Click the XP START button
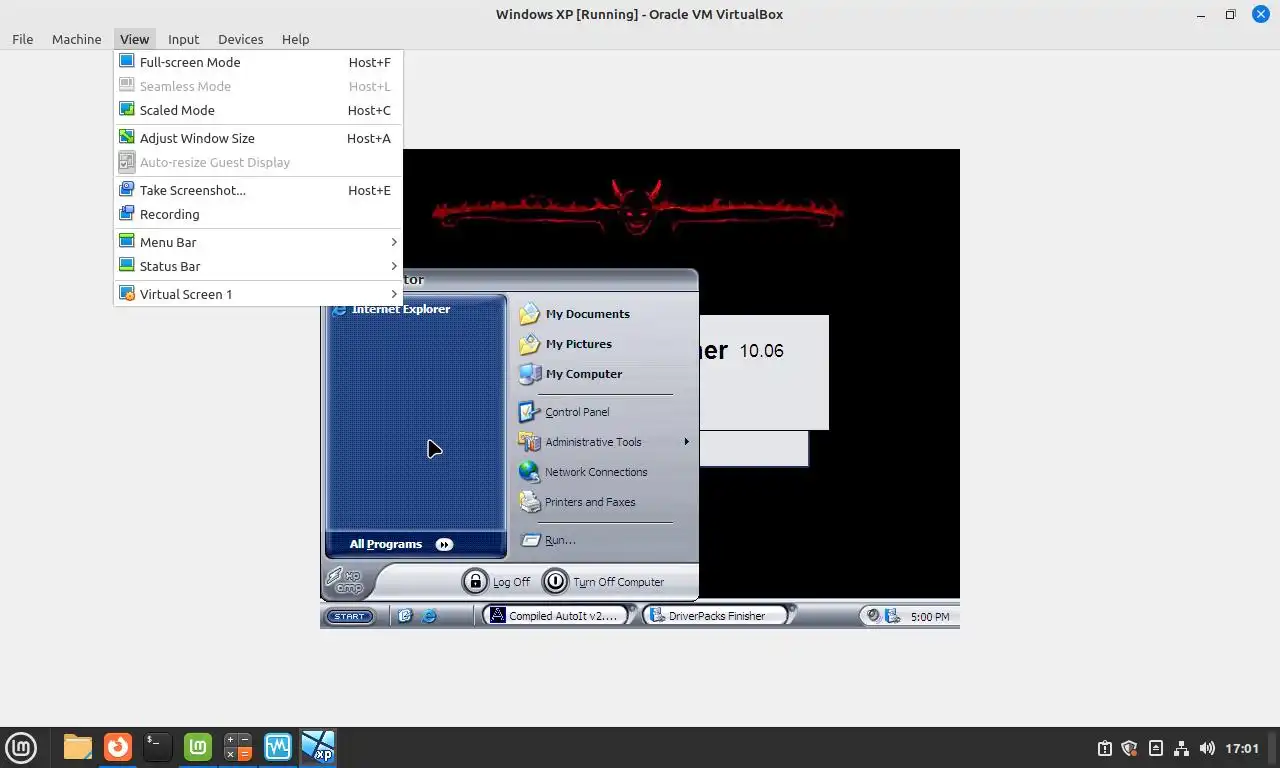 (x=350, y=616)
